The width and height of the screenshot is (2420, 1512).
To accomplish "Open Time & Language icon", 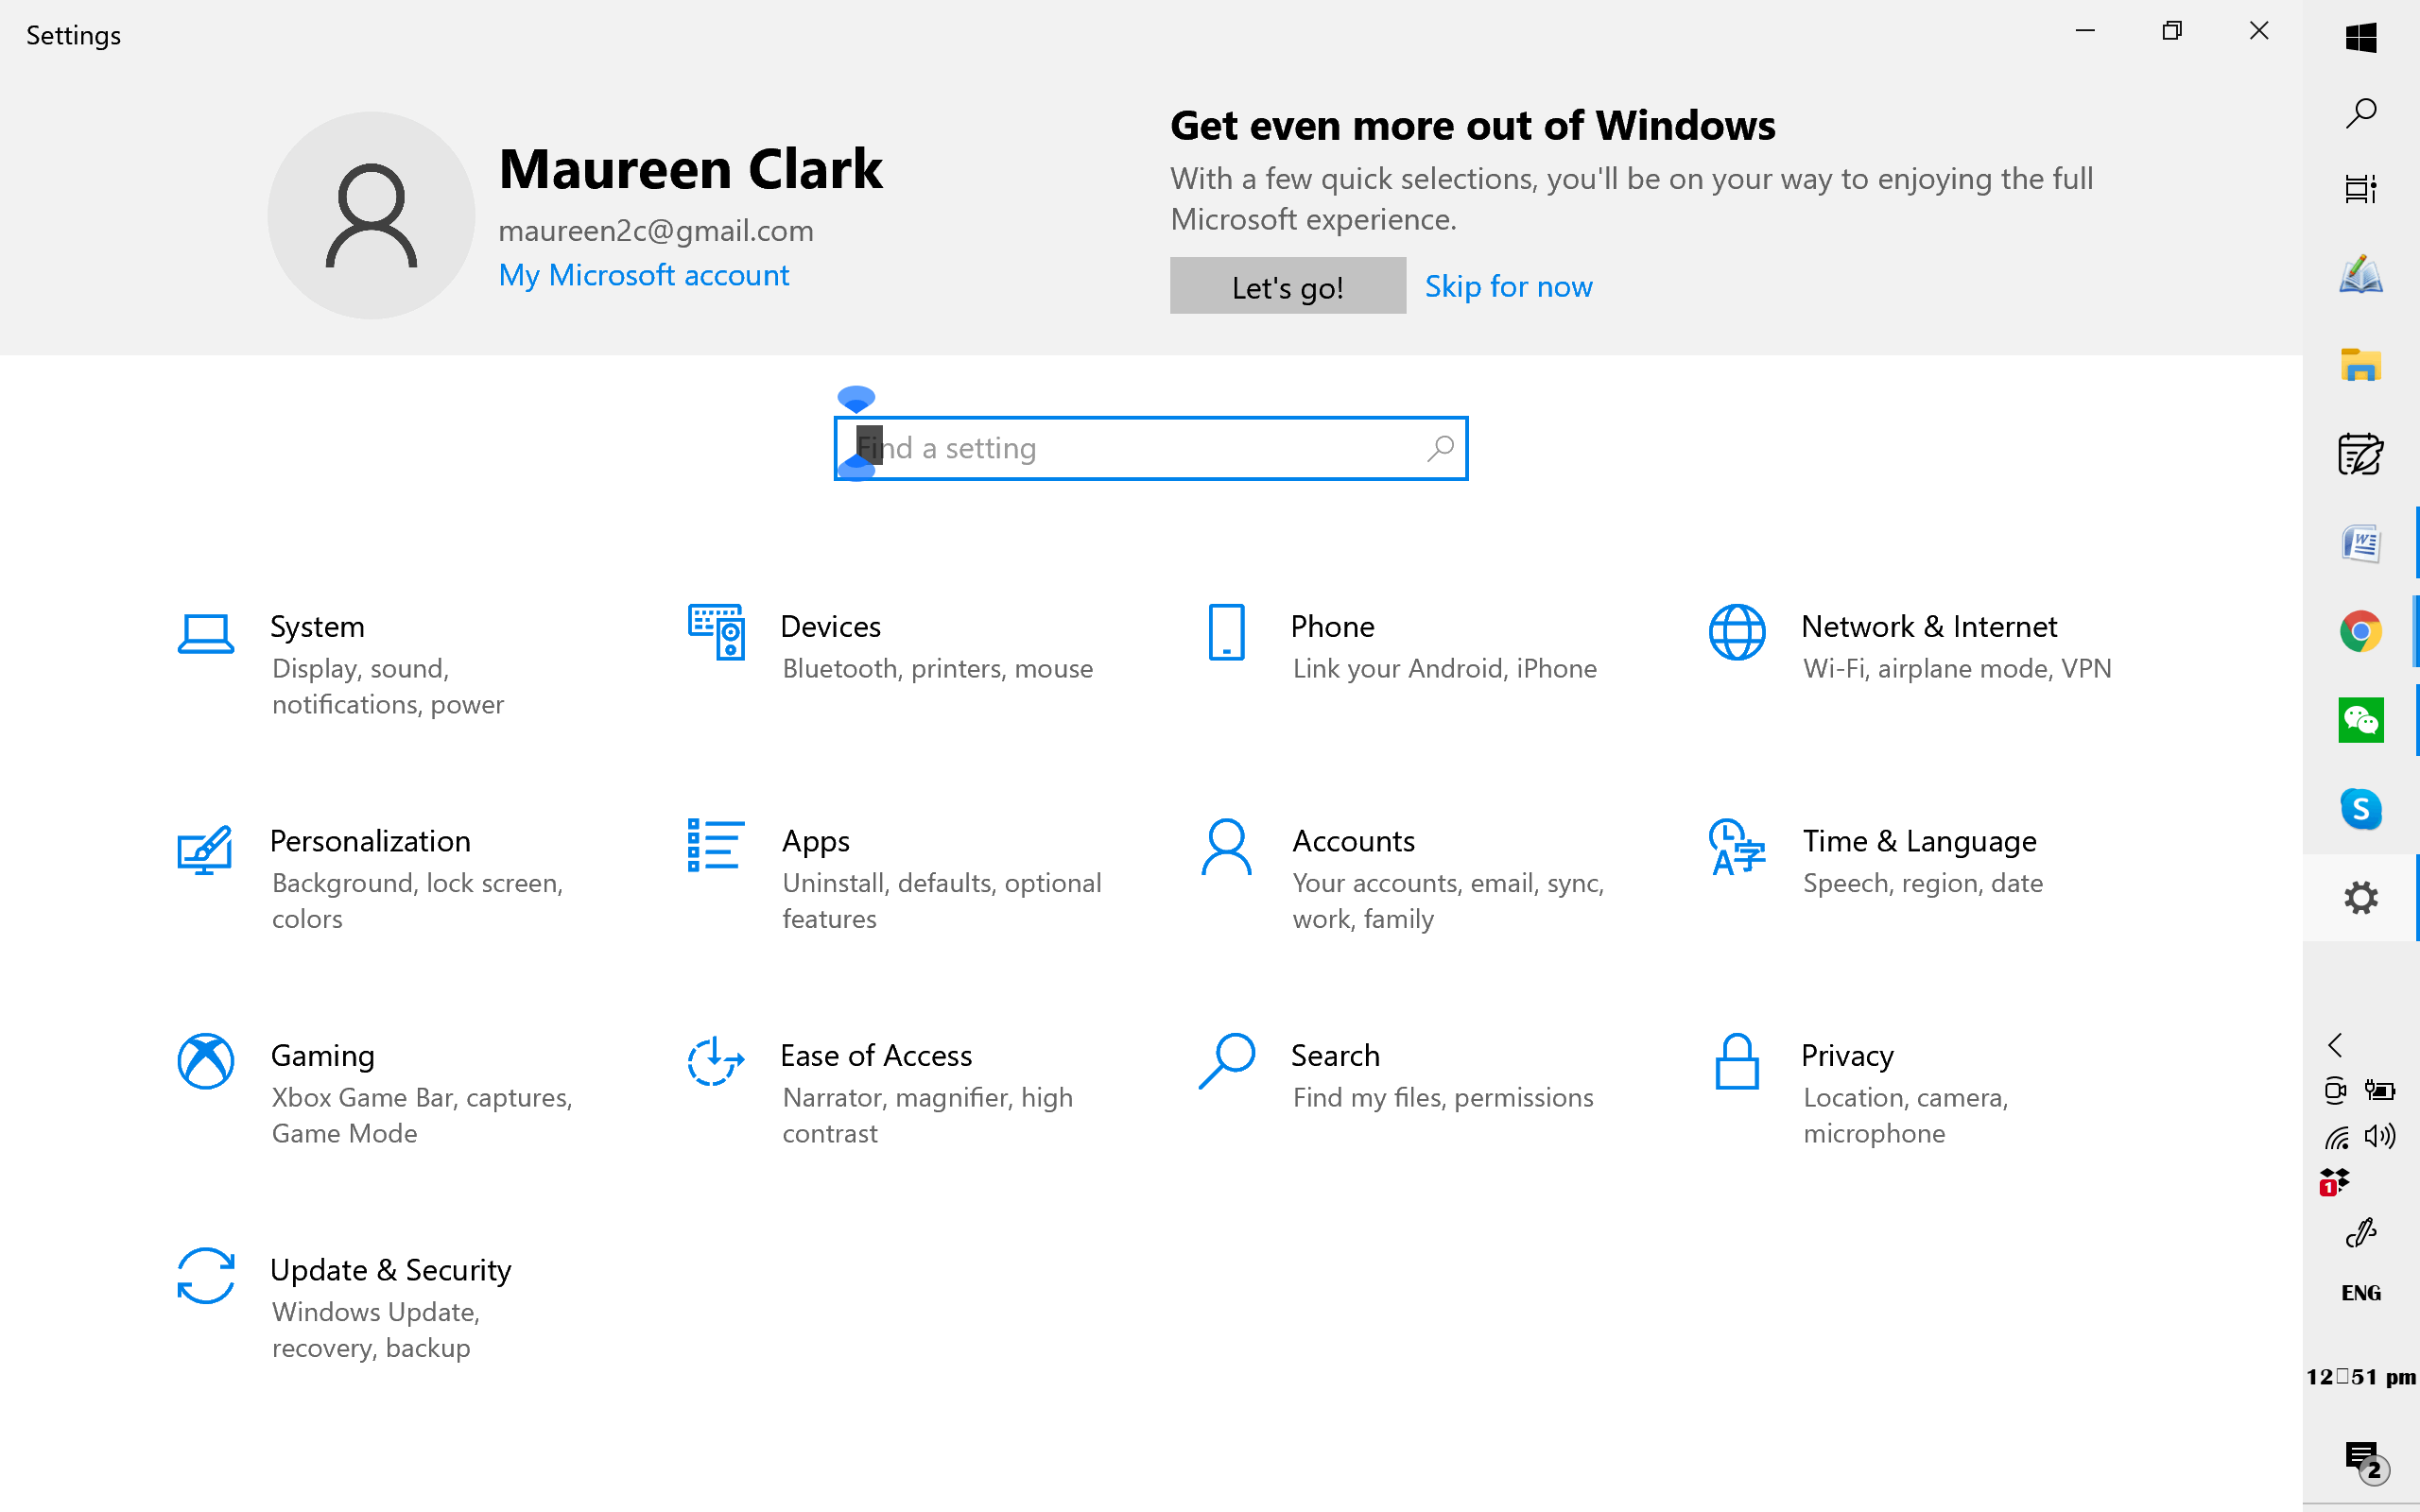I will tap(1737, 849).
